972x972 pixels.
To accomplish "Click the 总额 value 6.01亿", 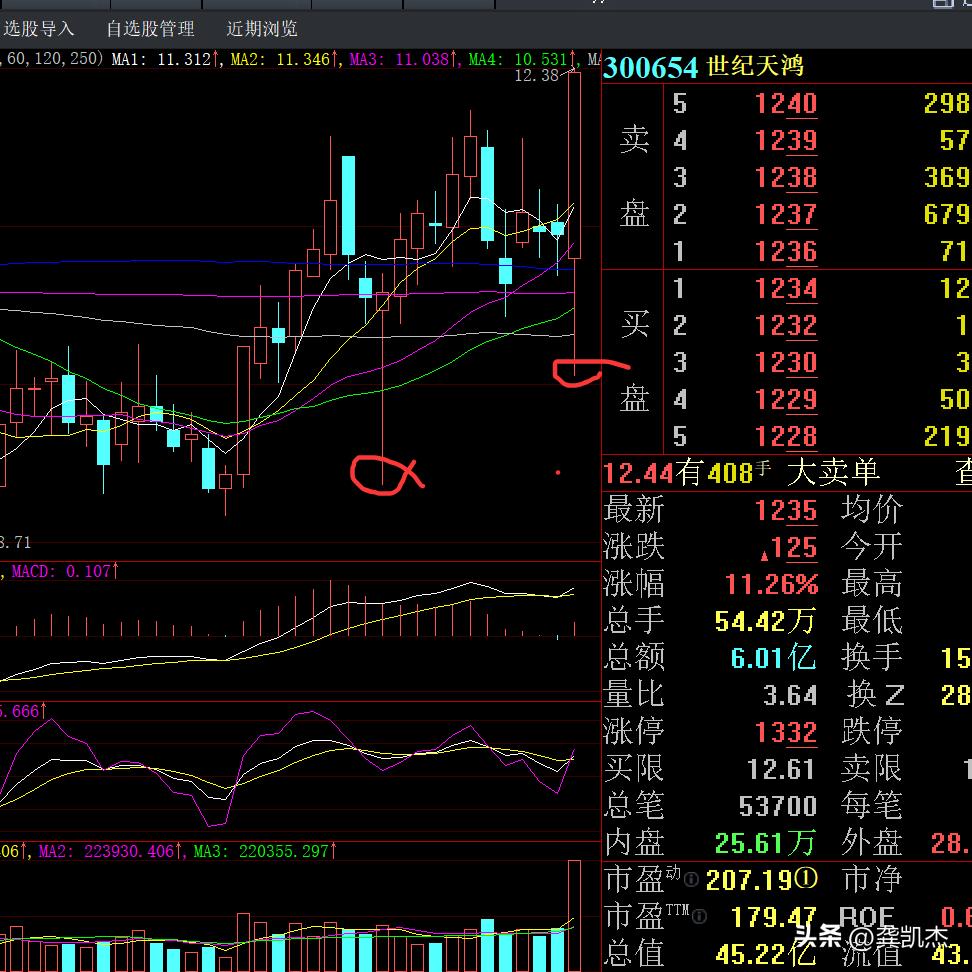I will pyautogui.click(x=773, y=658).
